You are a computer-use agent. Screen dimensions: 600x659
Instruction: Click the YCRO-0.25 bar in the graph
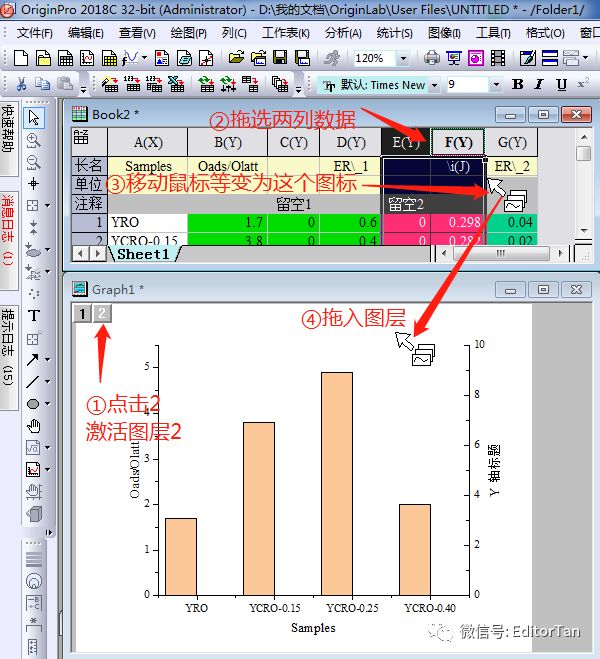(337, 483)
